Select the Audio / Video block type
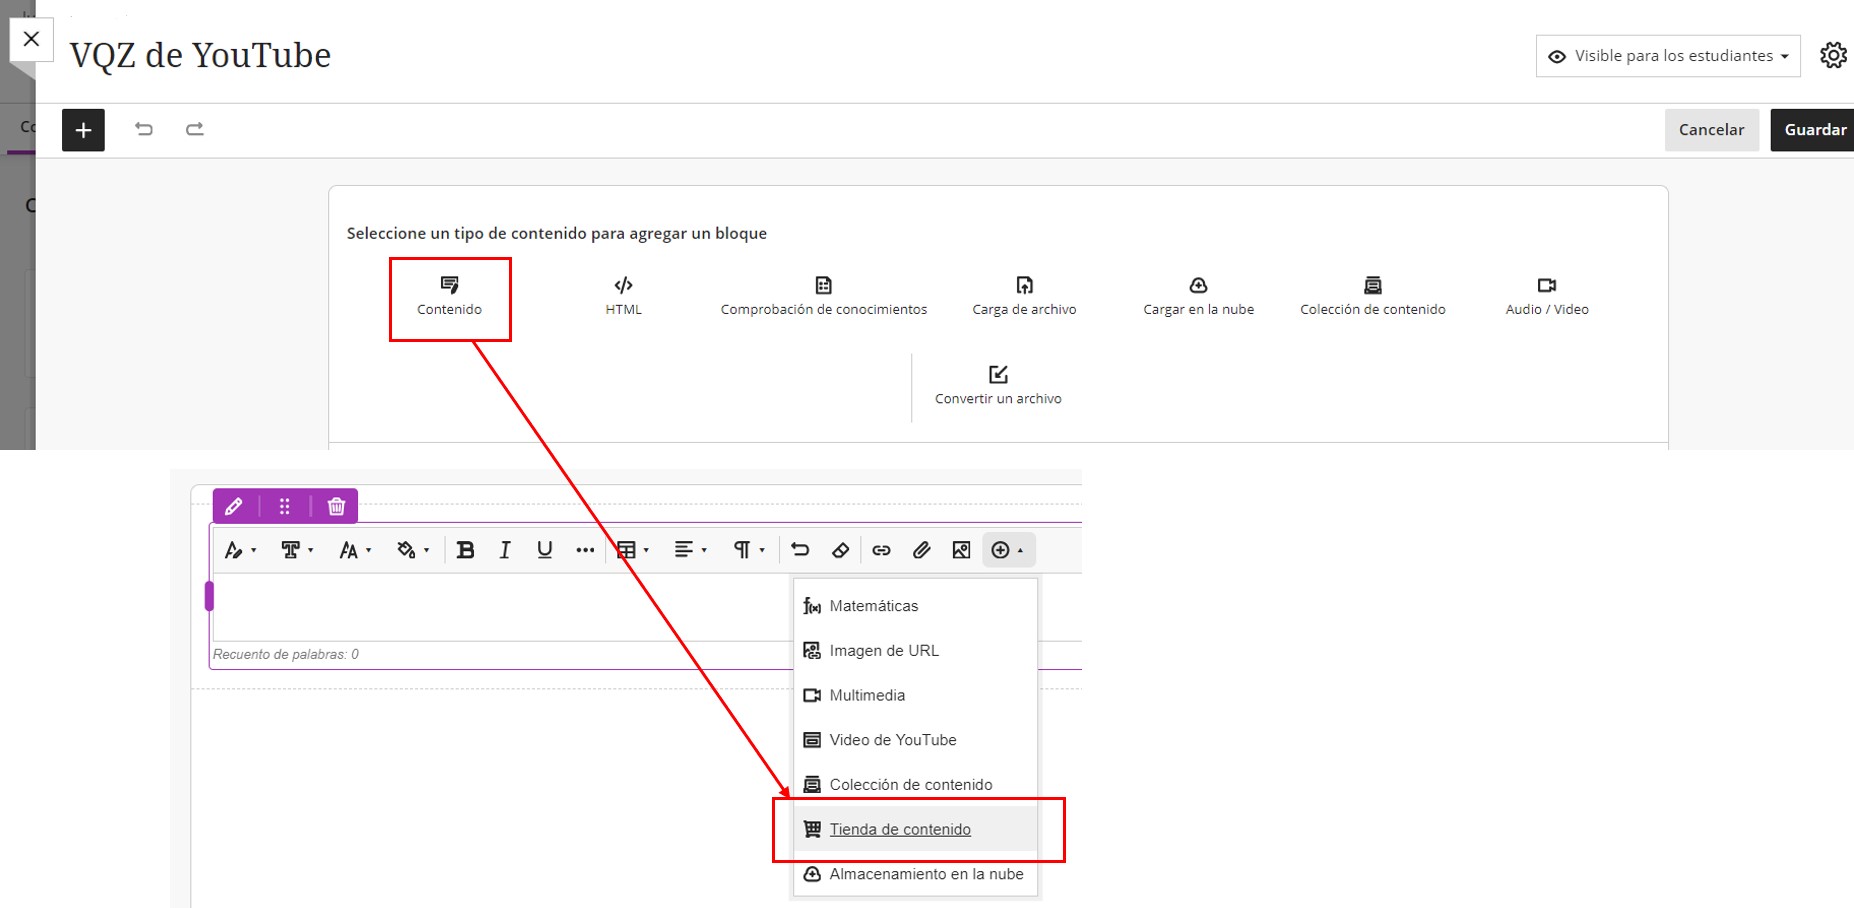This screenshot has height=908, width=1854. [x=1547, y=297]
